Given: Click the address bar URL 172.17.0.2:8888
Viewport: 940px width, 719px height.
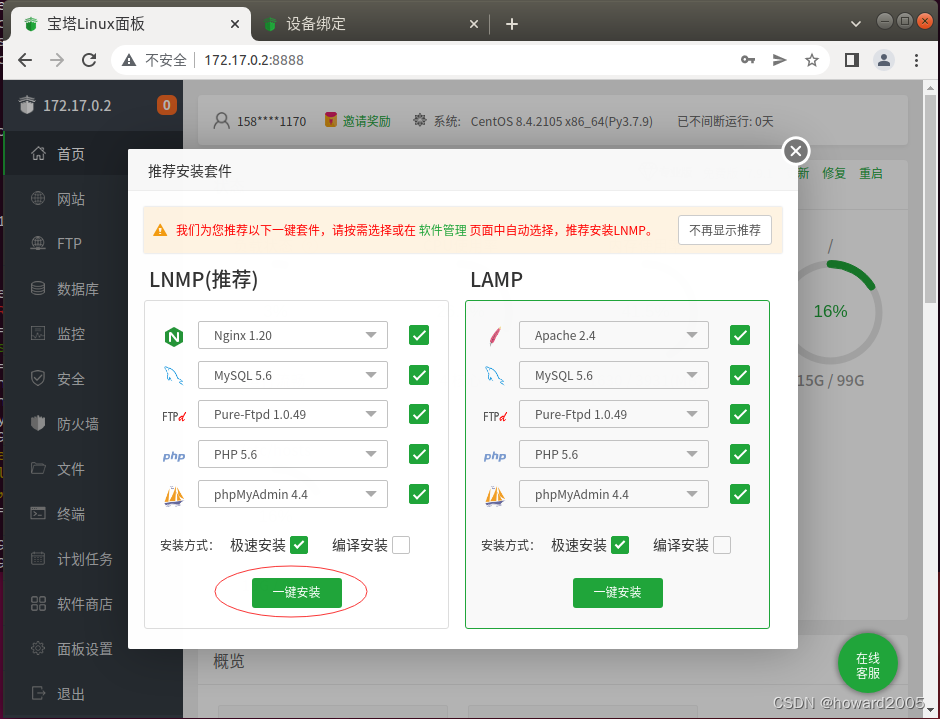Looking at the screenshot, I should tap(254, 60).
